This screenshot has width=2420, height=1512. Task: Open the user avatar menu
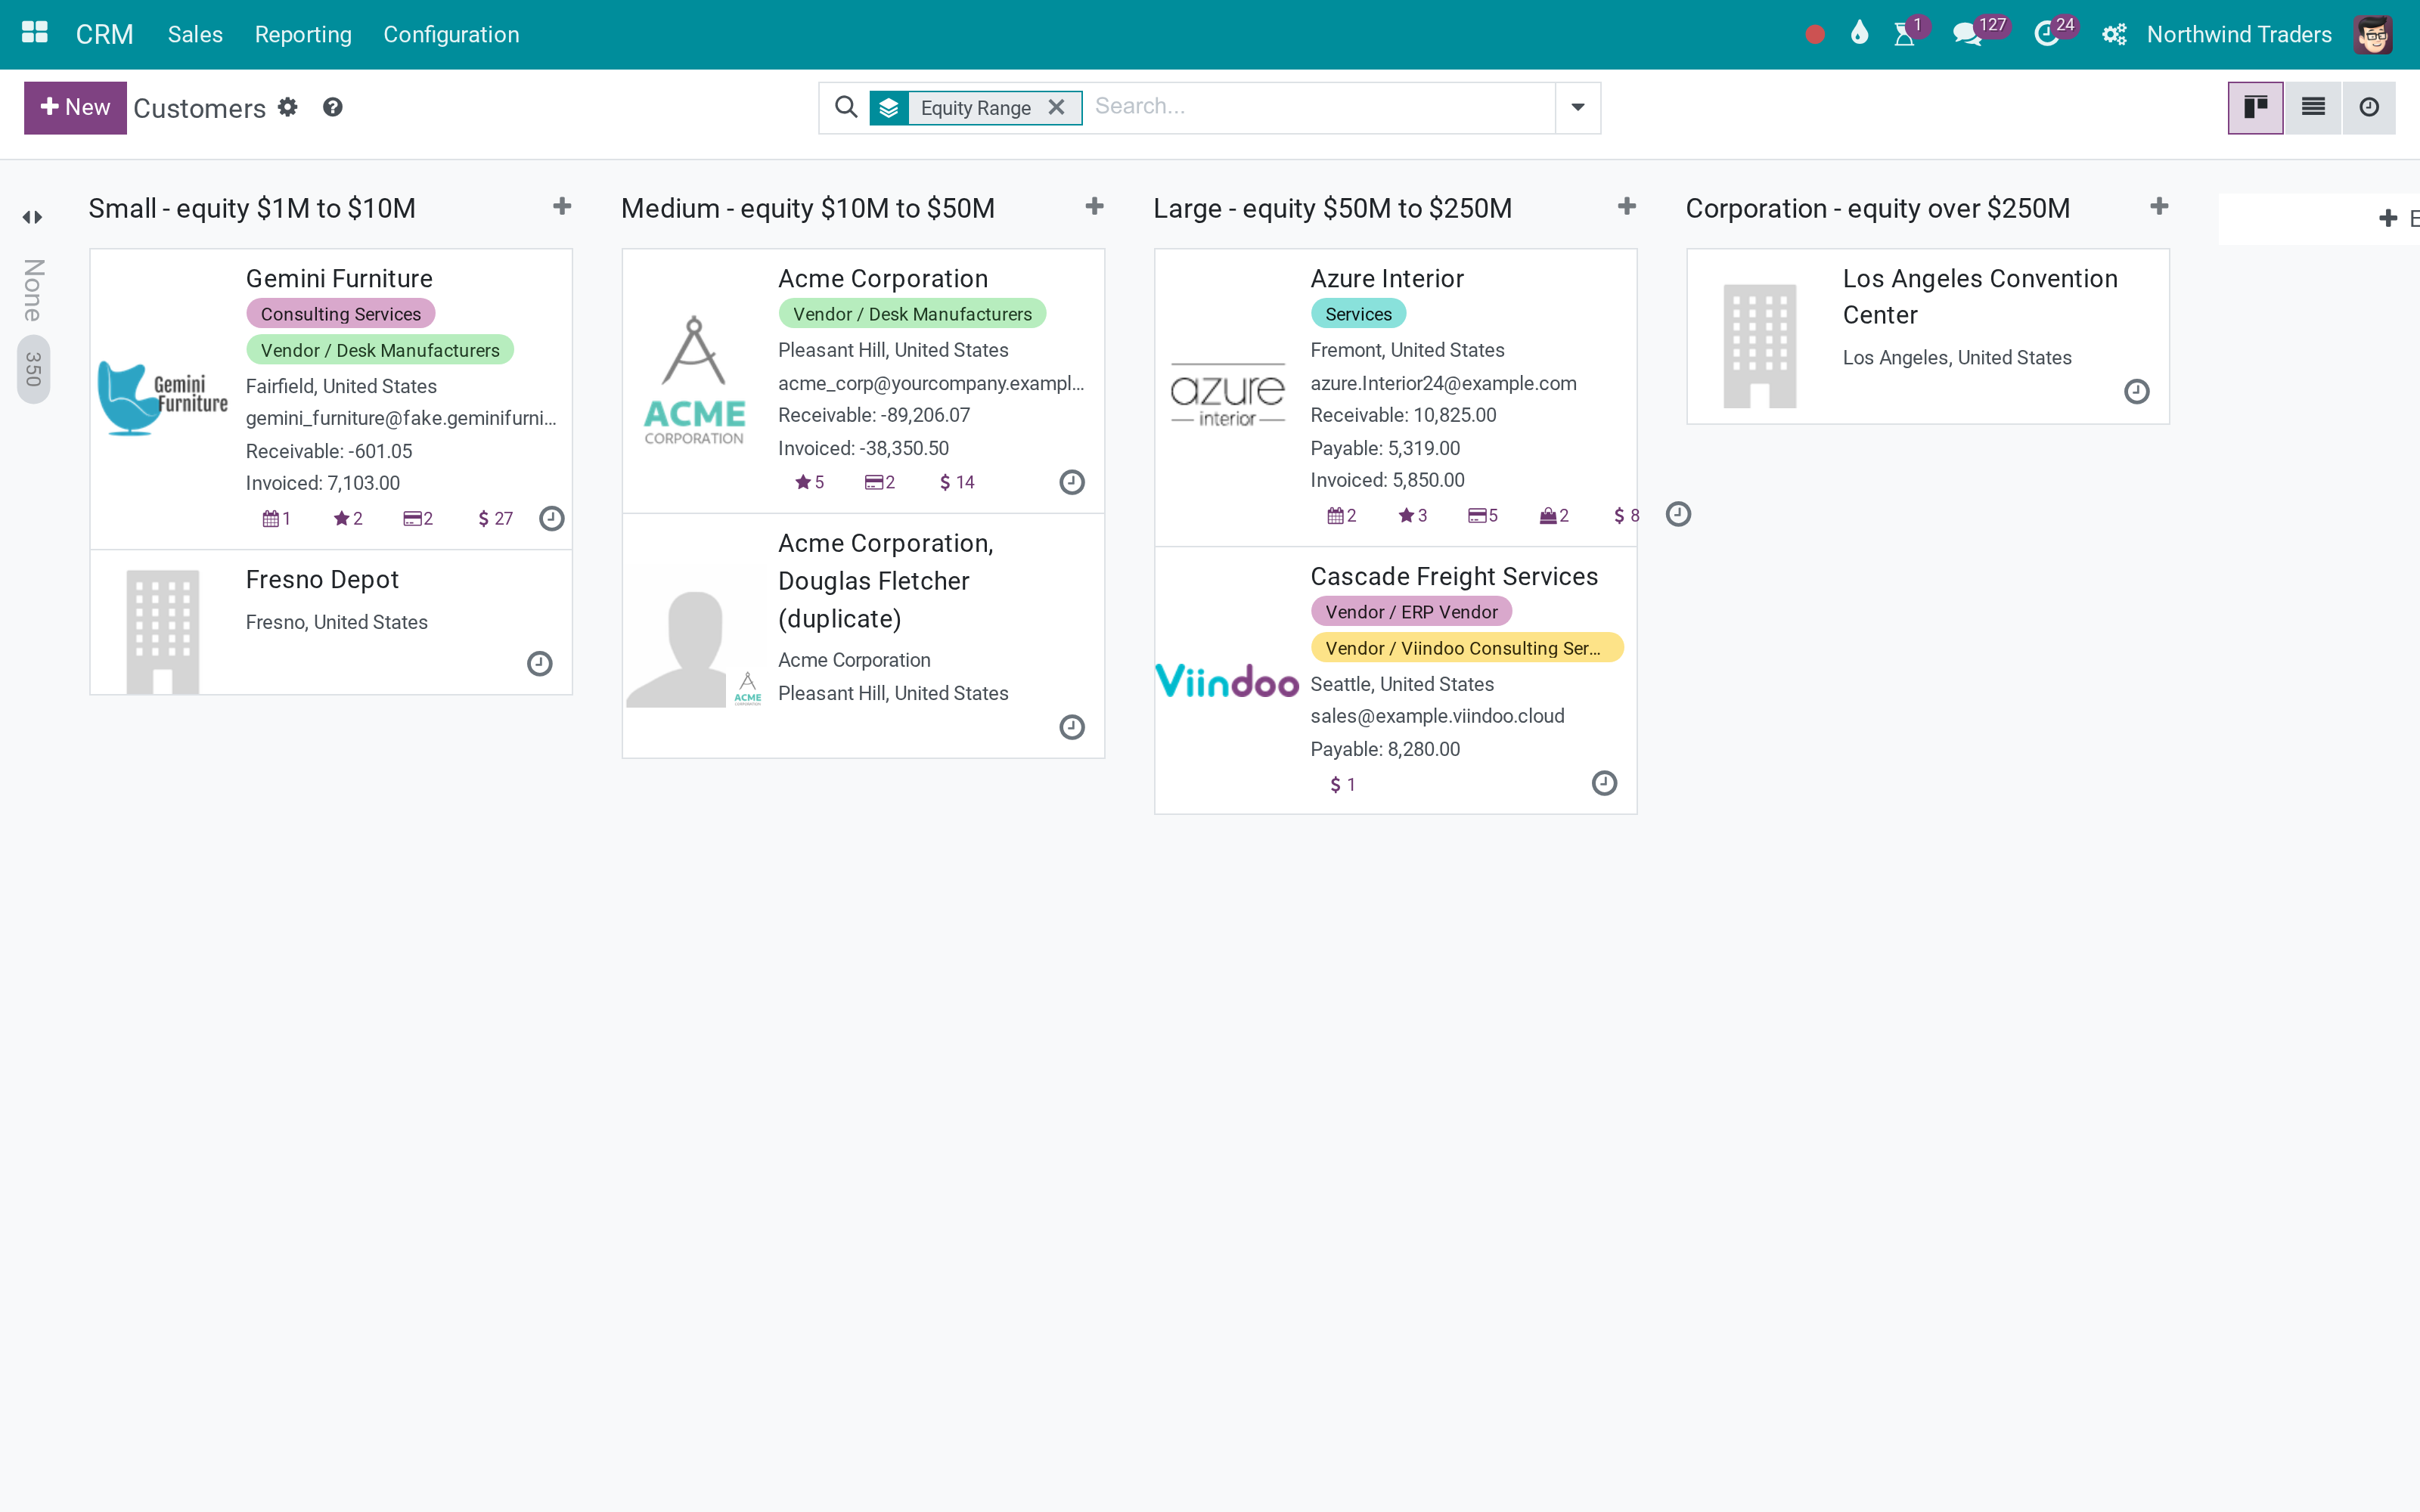point(2373,34)
